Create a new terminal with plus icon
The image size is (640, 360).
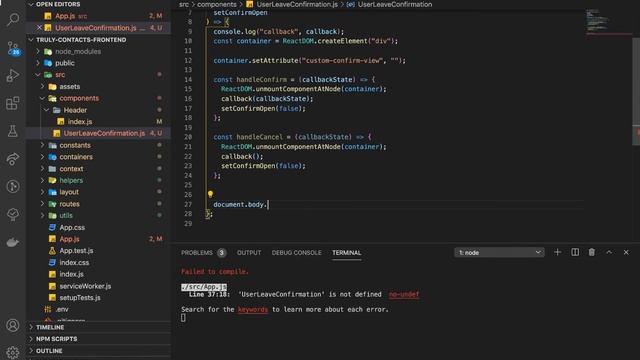tap(557, 252)
